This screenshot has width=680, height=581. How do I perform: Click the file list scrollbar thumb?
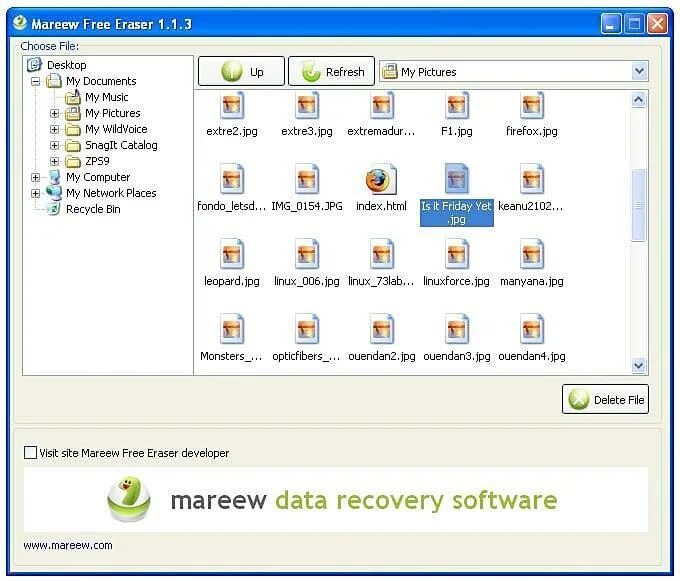pyautogui.click(x=638, y=205)
